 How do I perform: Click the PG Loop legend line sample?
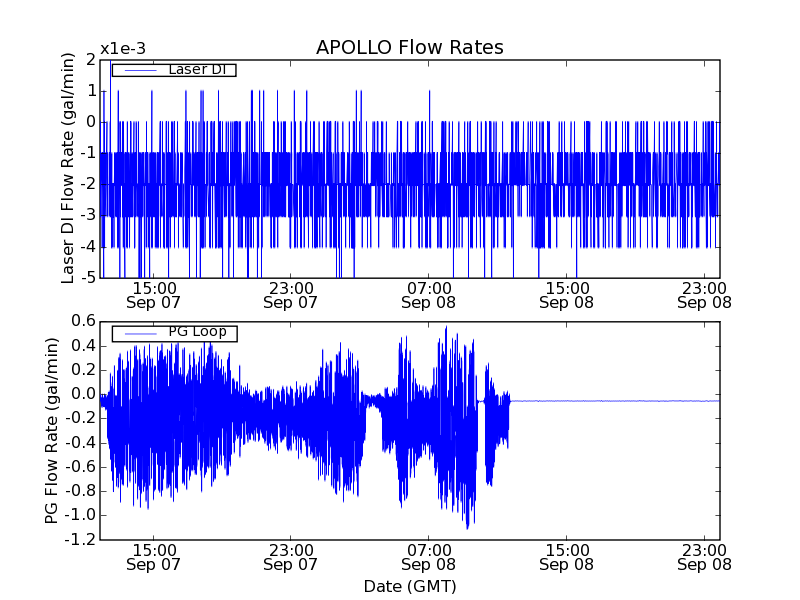click(x=140, y=334)
